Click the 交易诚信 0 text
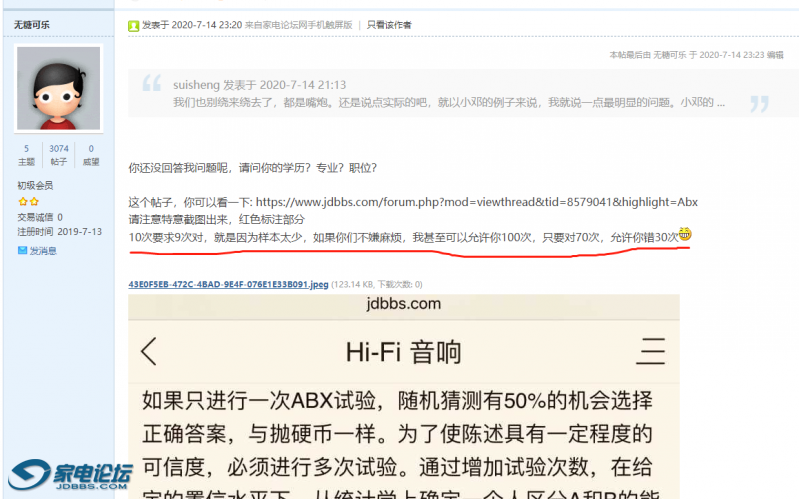799x499 pixels. tap(40, 217)
